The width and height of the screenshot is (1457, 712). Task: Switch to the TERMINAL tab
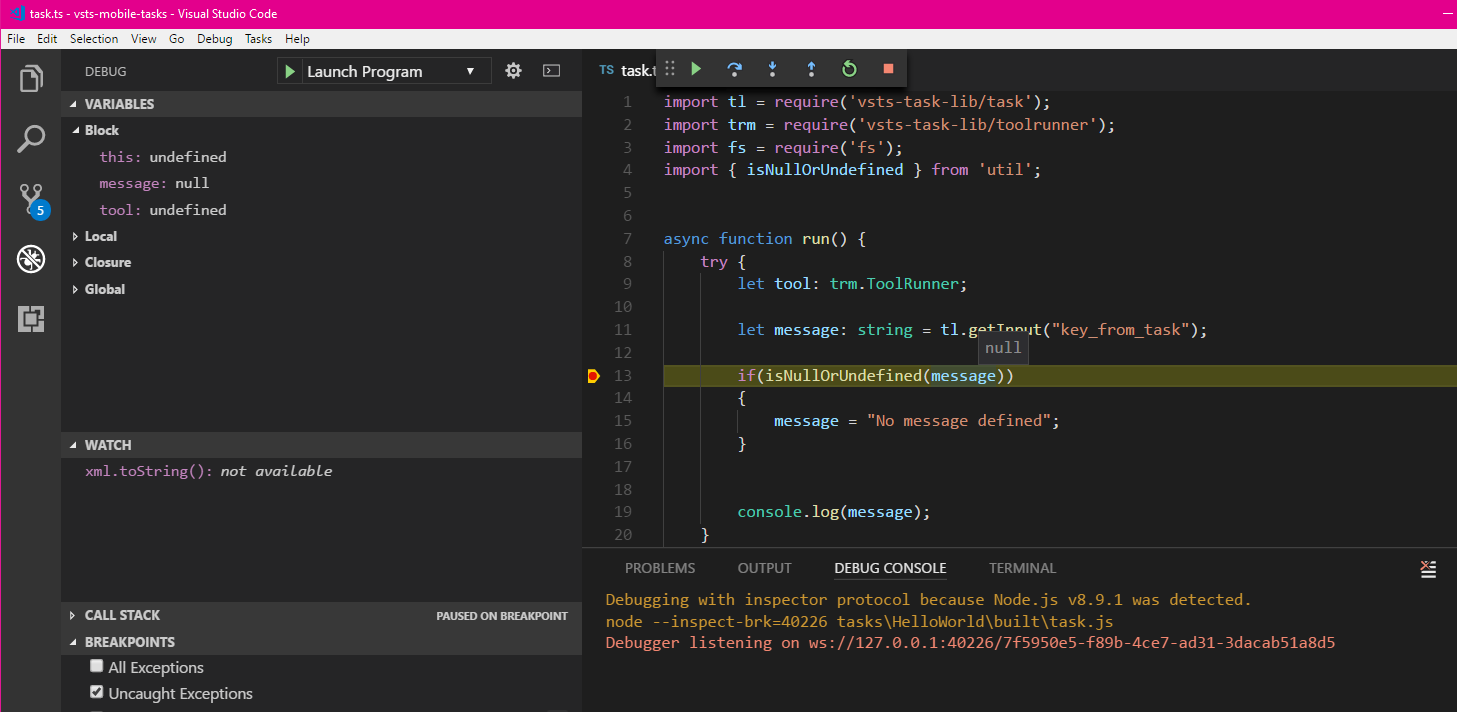point(1021,568)
